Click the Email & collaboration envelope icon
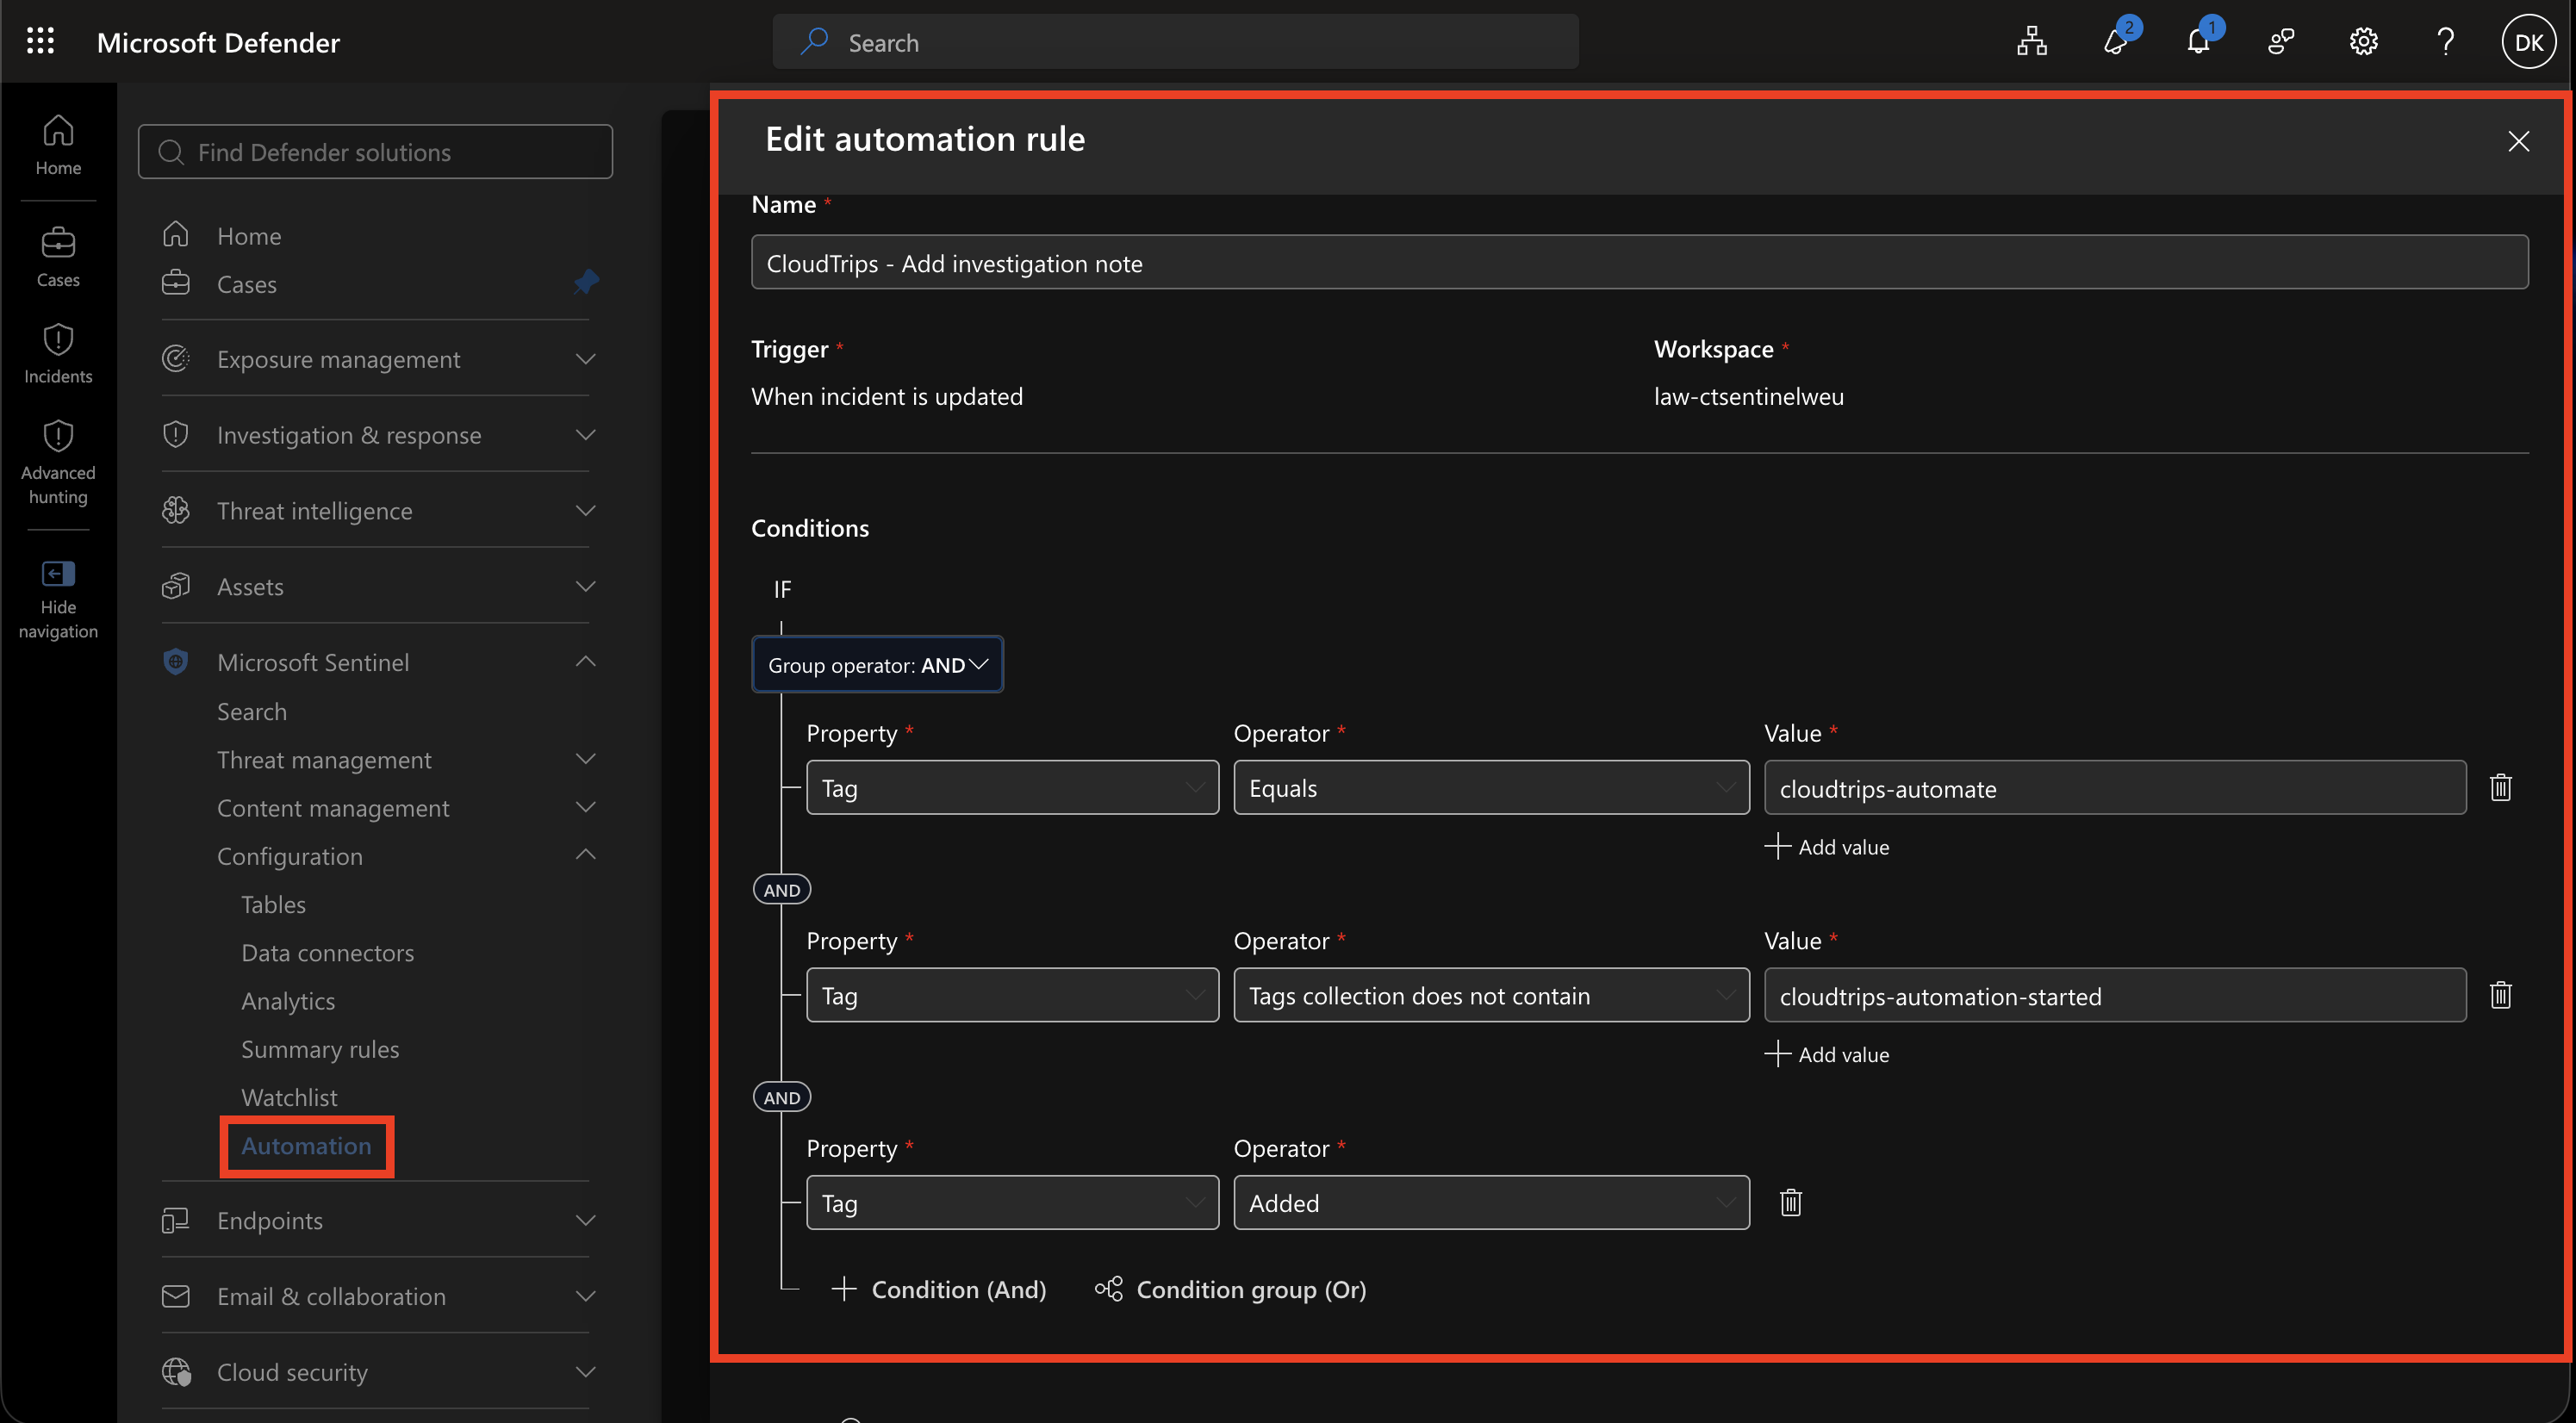This screenshot has width=2576, height=1423. pos(175,1296)
